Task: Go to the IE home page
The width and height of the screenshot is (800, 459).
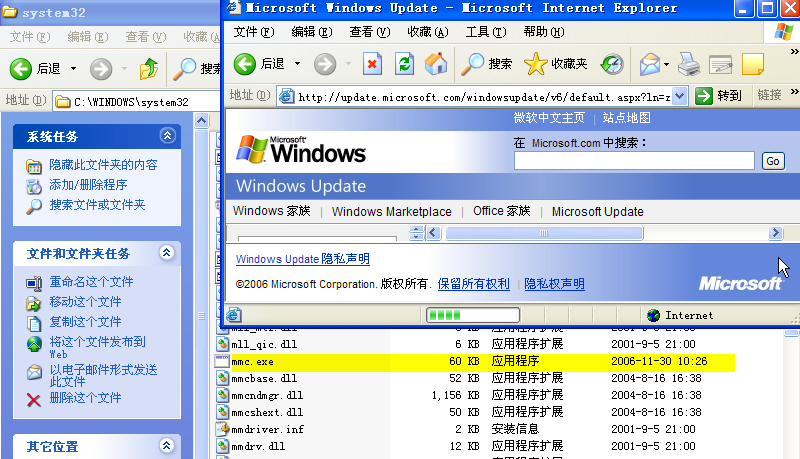Action: click(436, 64)
